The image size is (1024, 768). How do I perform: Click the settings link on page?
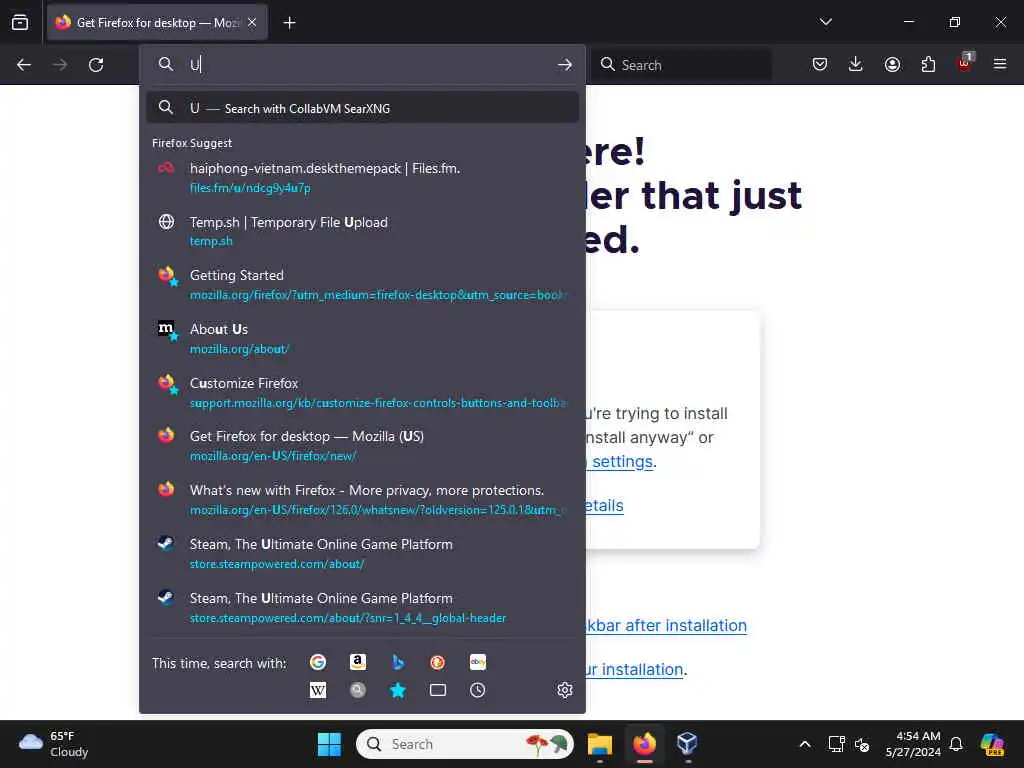click(x=621, y=462)
